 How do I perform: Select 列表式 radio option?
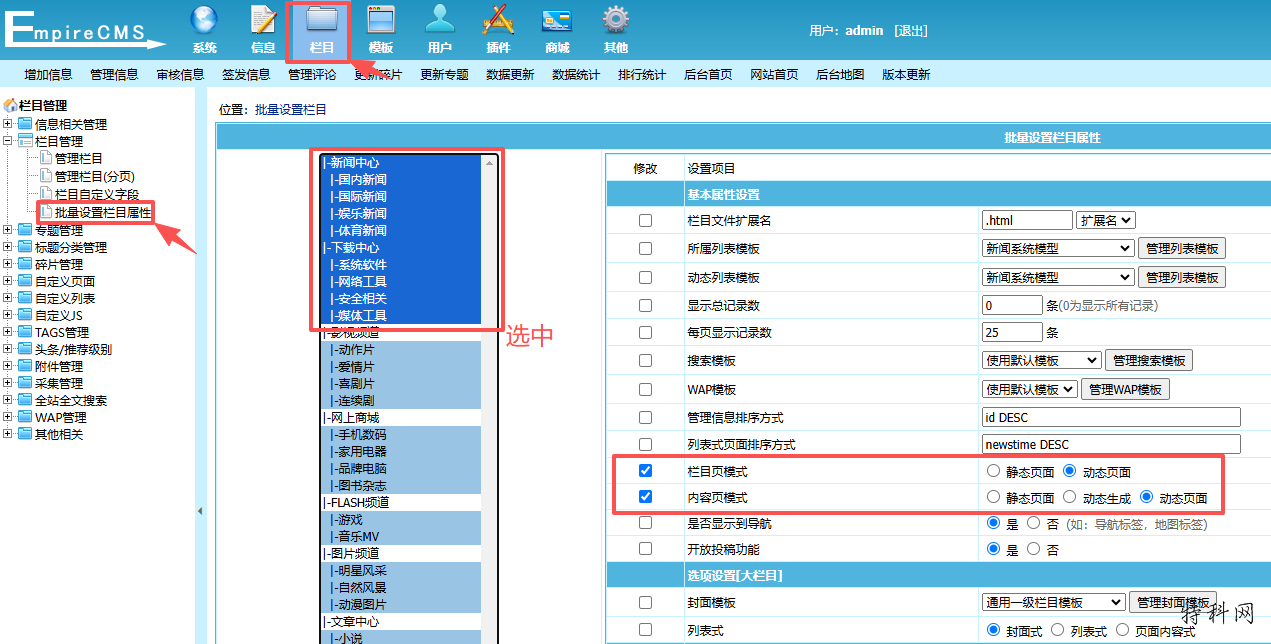[1058, 630]
